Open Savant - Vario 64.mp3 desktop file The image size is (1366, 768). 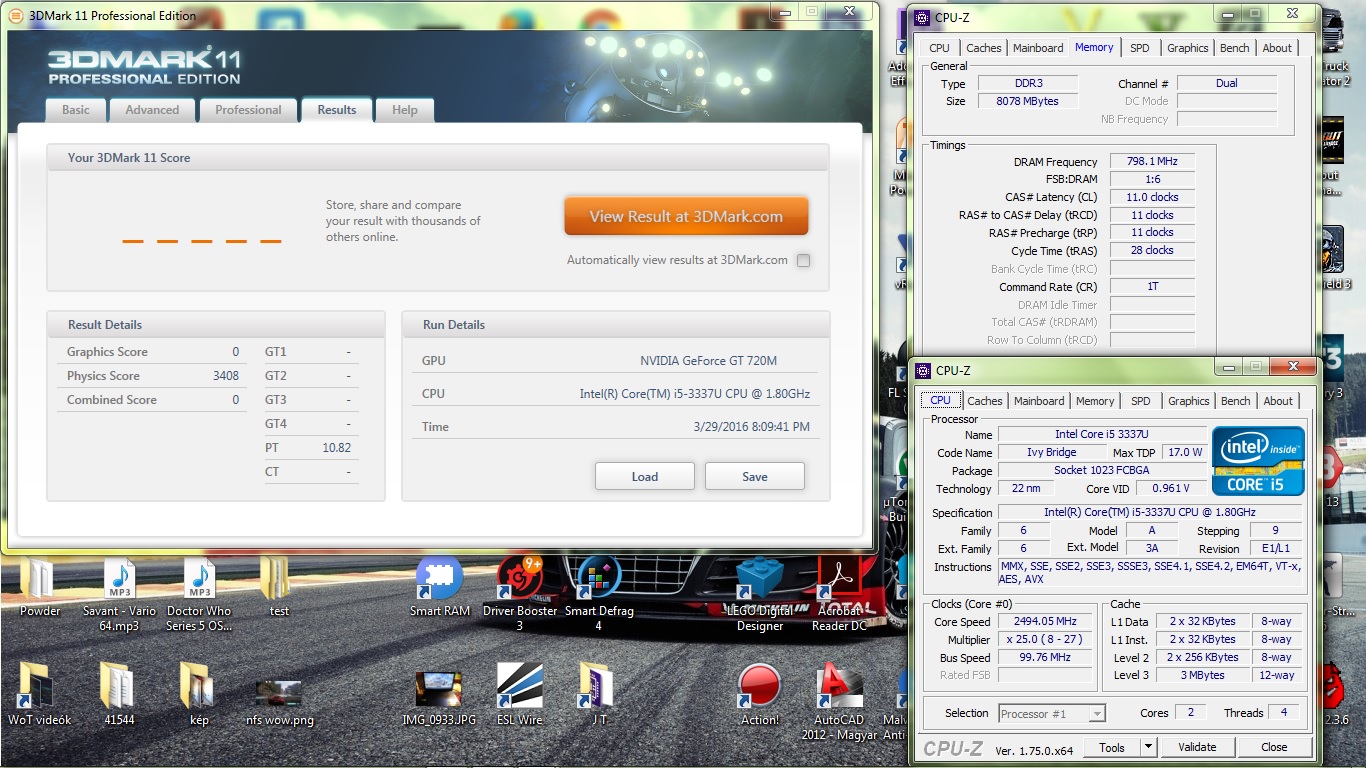pos(119,595)
